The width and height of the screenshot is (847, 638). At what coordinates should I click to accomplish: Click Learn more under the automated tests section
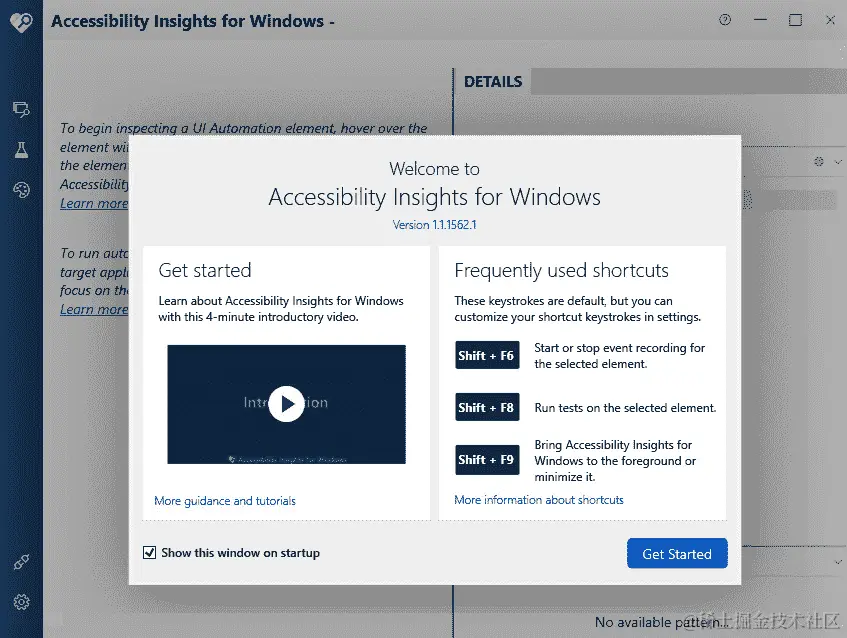[x=94, y=309]
